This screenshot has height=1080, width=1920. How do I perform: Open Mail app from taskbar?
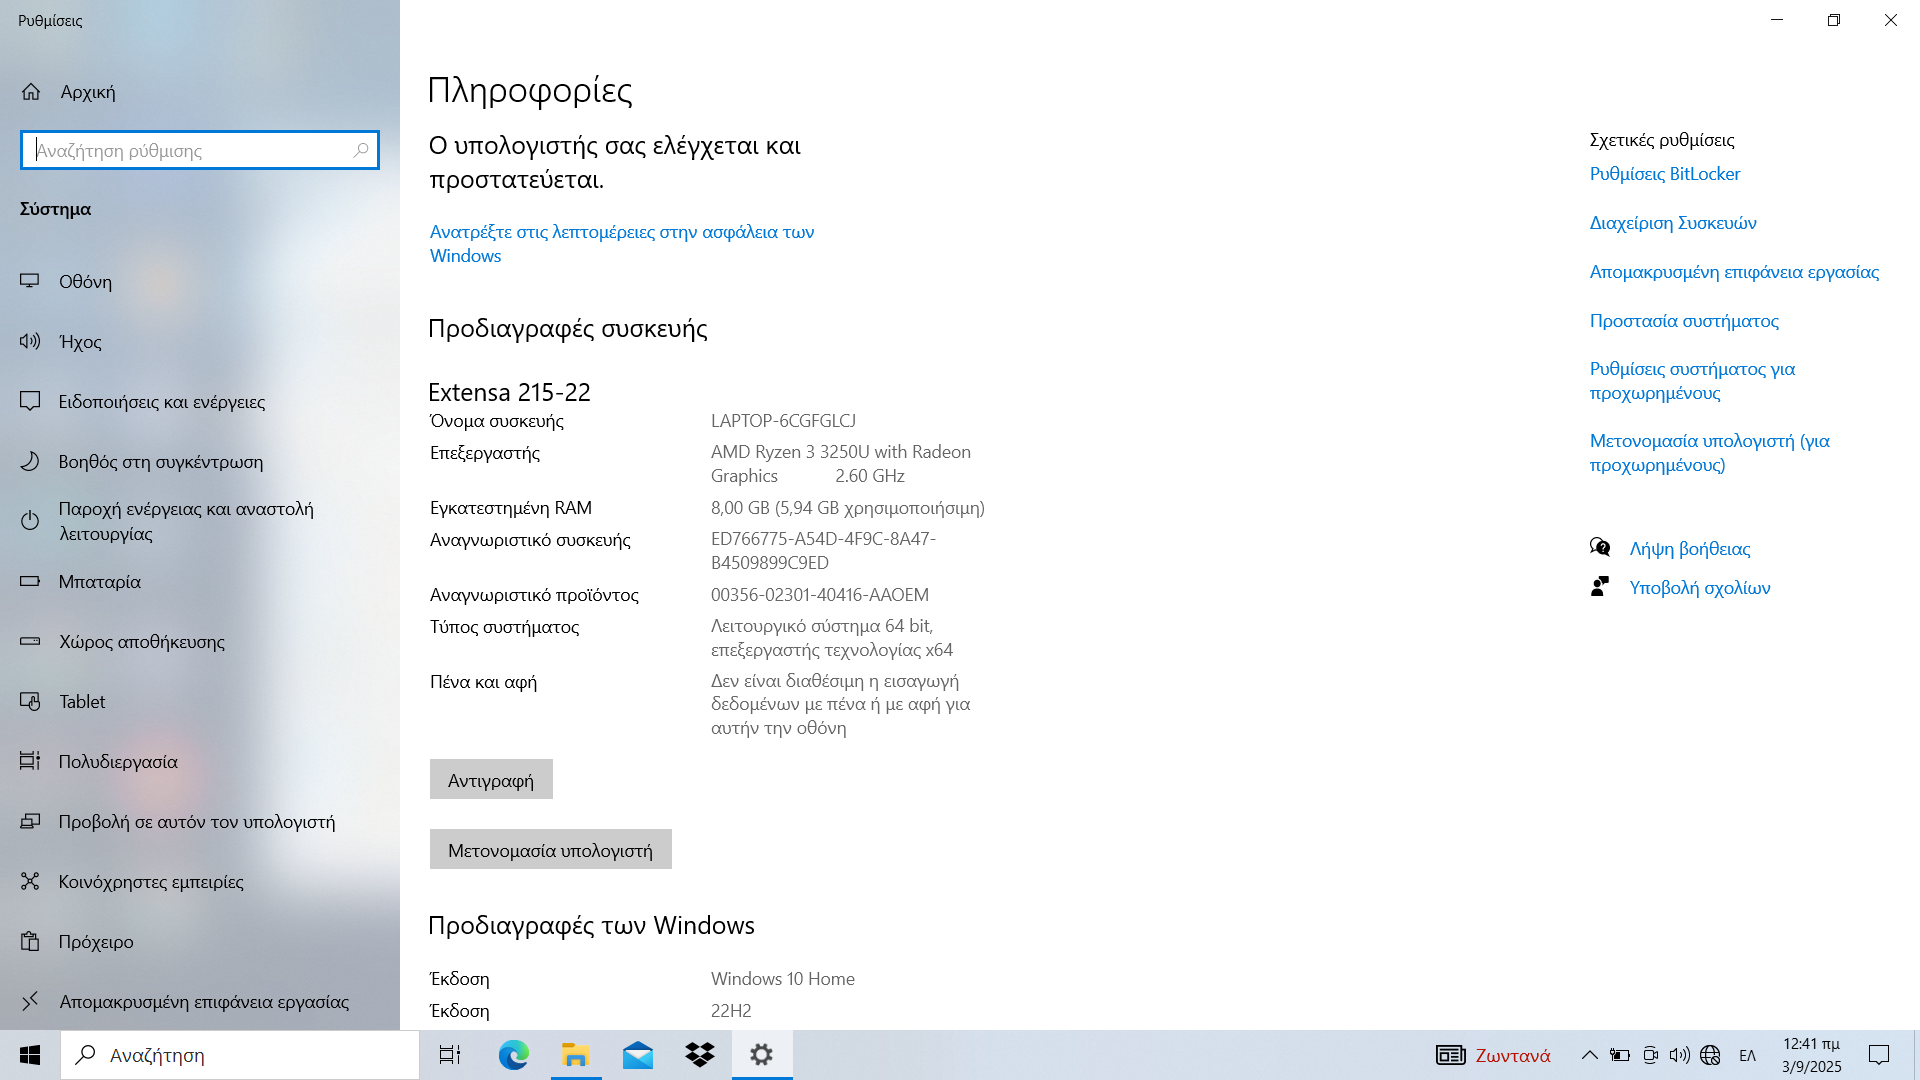tap(638, 1055)
